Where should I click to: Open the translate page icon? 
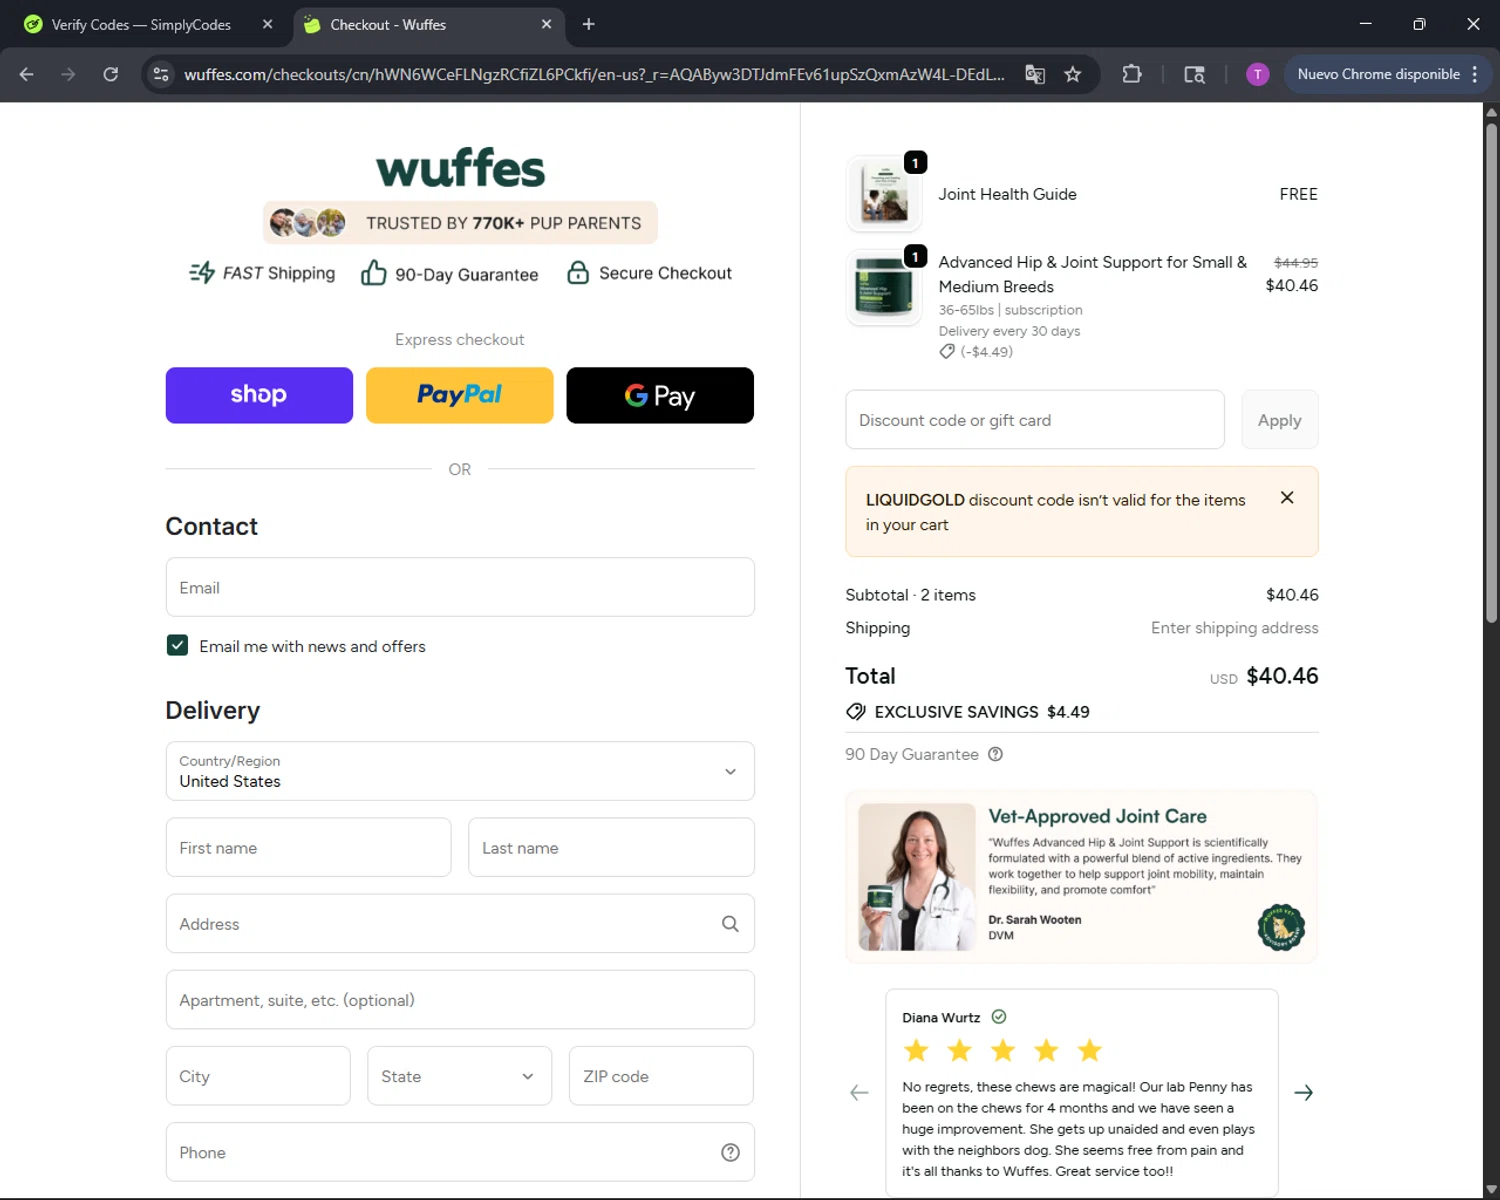coord(1035,74)
